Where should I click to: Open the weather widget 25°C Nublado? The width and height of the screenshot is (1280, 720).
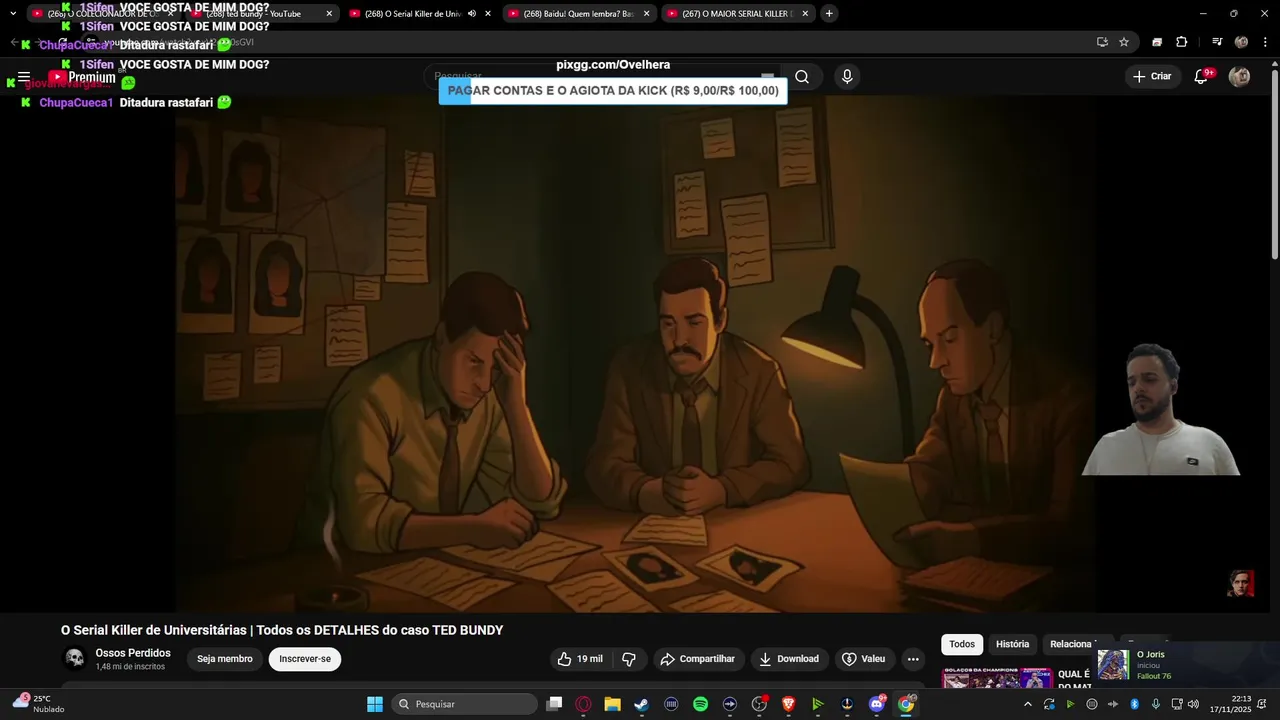point(39,703)
